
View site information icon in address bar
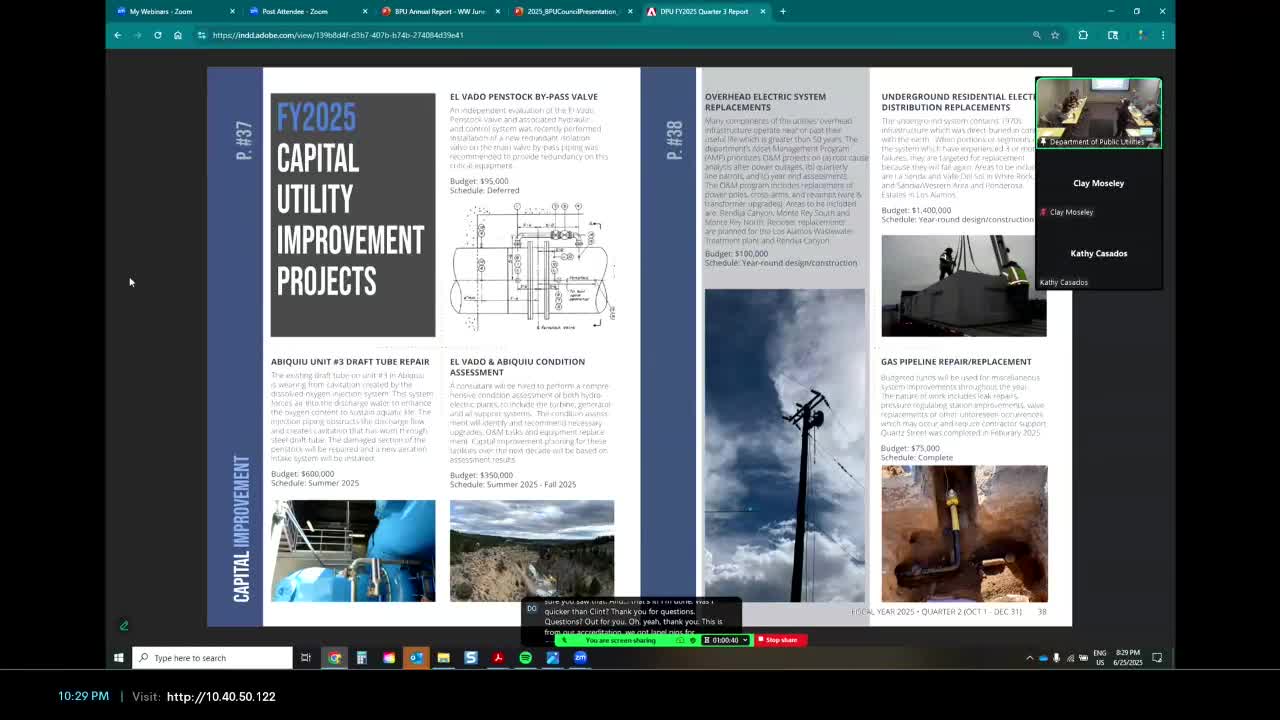[x=202, y=35]
